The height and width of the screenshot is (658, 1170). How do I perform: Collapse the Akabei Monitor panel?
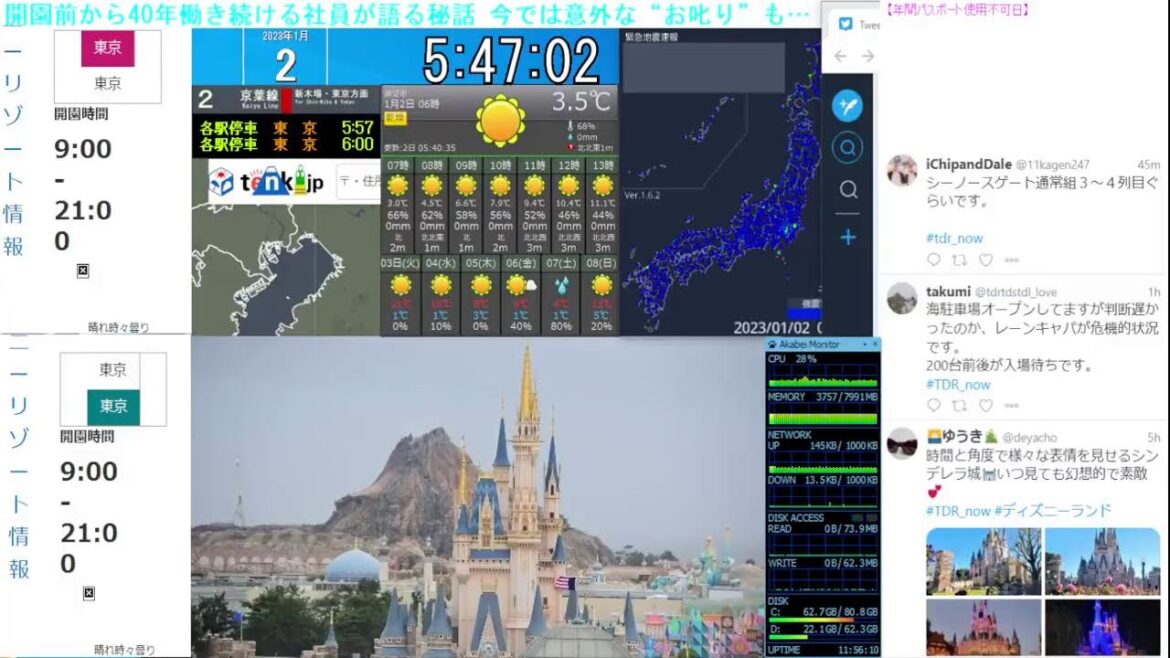coord(865,344)
